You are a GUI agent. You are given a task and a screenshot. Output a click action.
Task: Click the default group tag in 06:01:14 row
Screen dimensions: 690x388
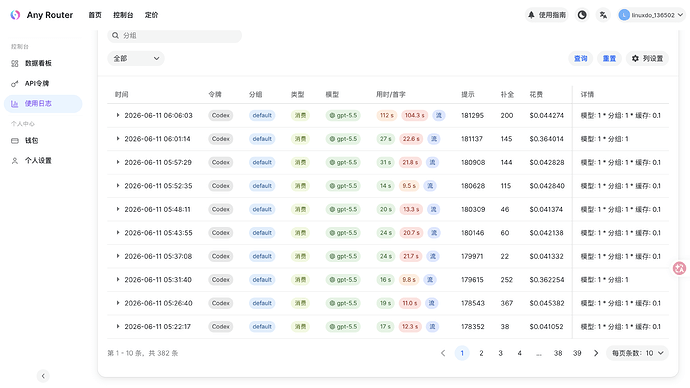pyautogui.click(x=262, y=139)
